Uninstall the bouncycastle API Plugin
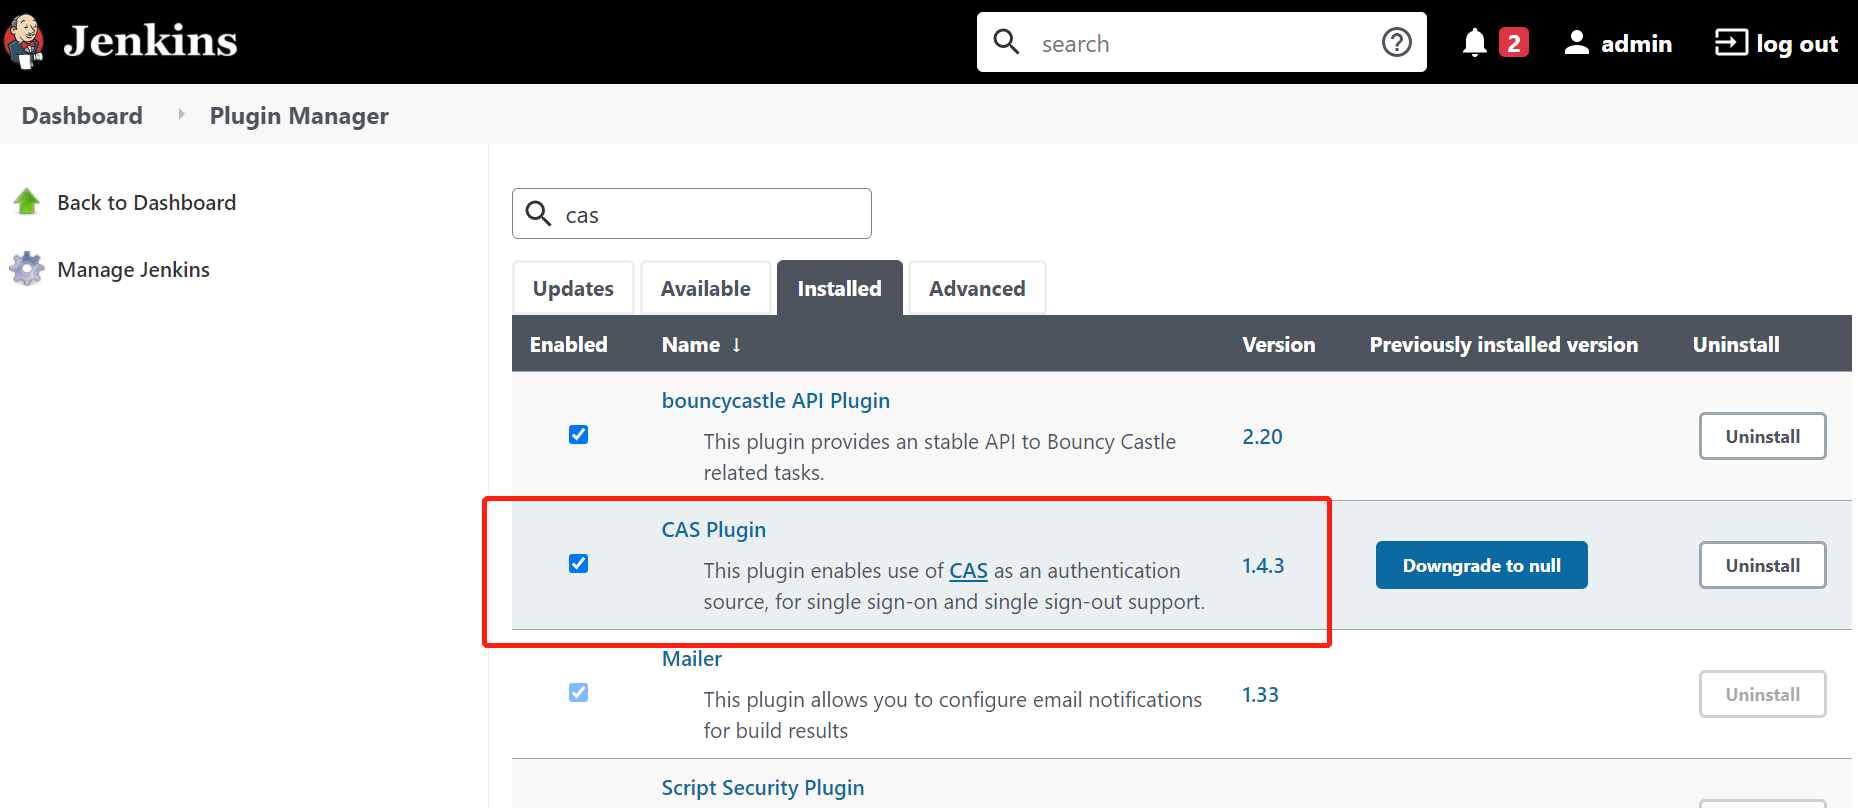Viewport: 1858px width, 808px height. 1762,436
